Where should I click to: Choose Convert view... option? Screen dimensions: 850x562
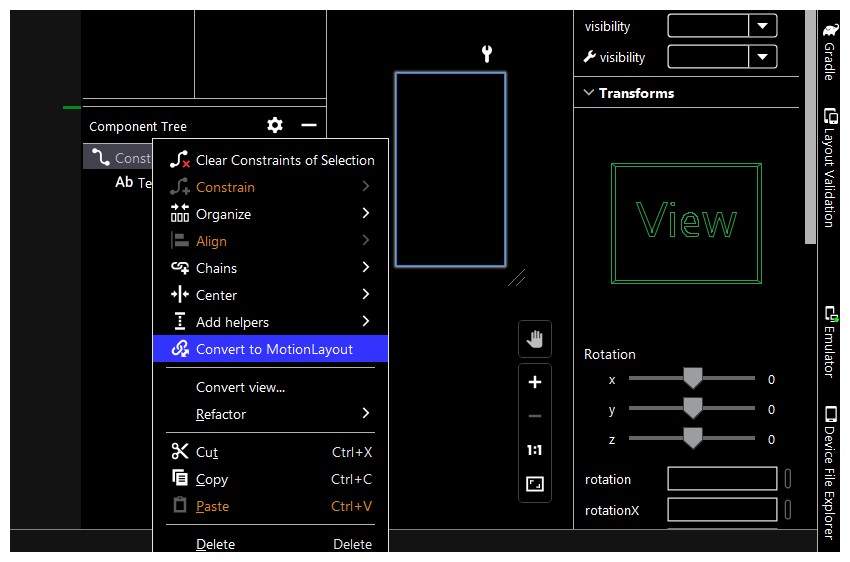271,387
